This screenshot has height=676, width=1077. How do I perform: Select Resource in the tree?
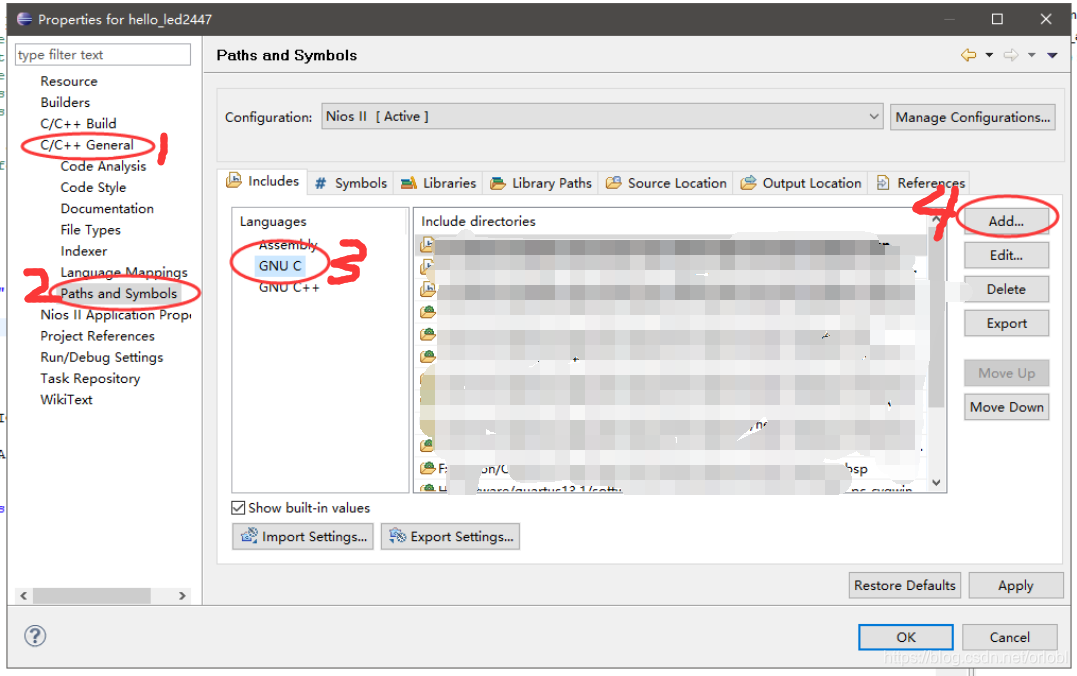(69, 81)
